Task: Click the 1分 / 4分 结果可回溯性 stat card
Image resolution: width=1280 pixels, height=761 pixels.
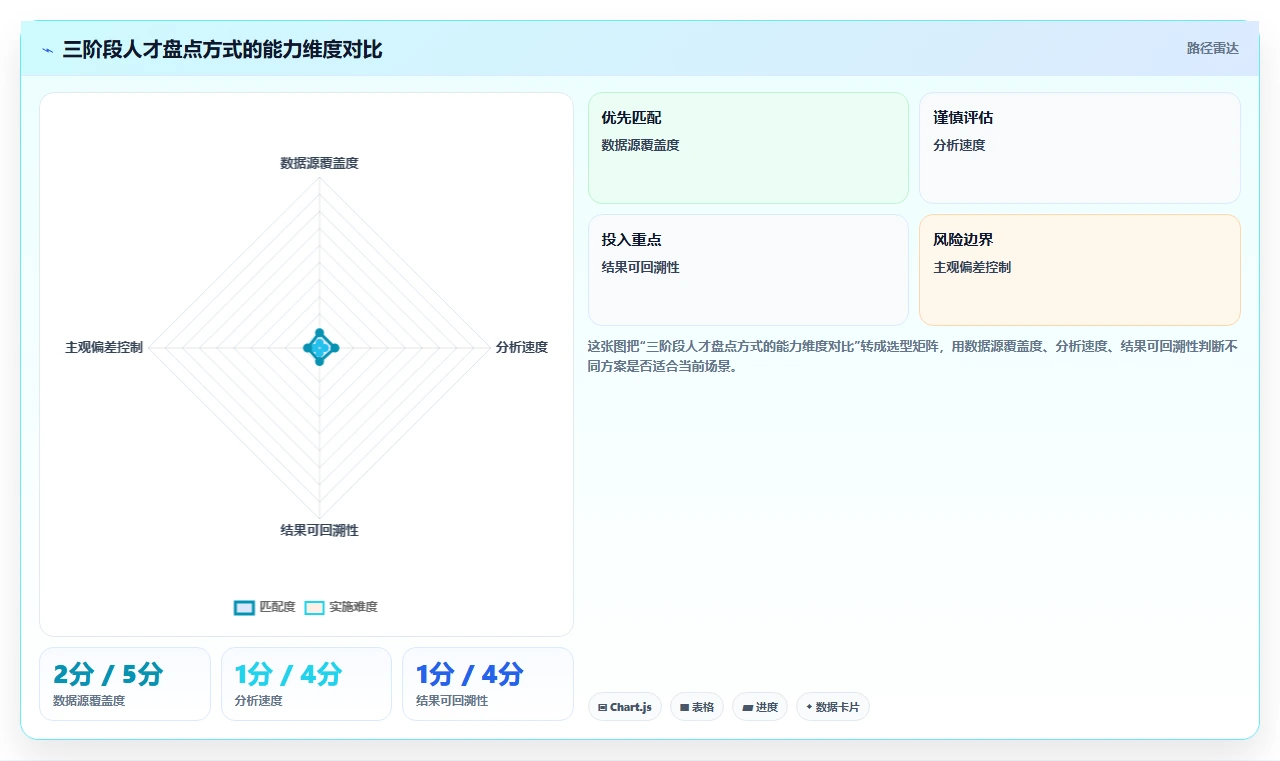Action: [x=488, y=684]
